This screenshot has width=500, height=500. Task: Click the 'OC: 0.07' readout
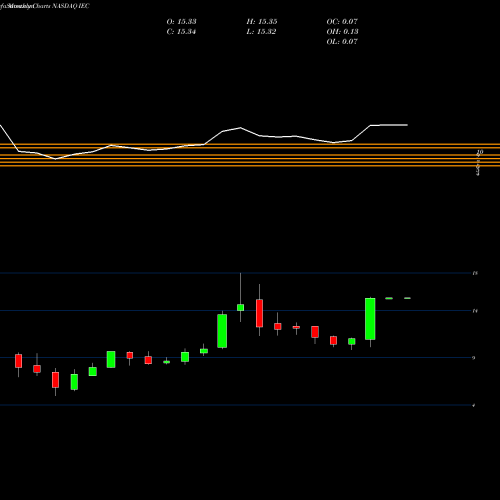(x=342, y=22)
